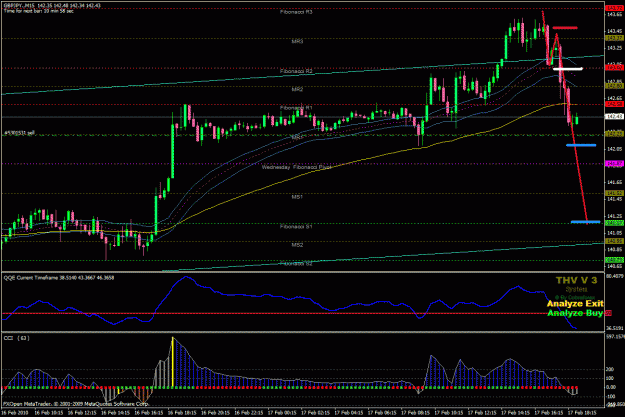The image size is (625, 417).
Task: Click the 141.05 price scale value
Action: (615, 233)
